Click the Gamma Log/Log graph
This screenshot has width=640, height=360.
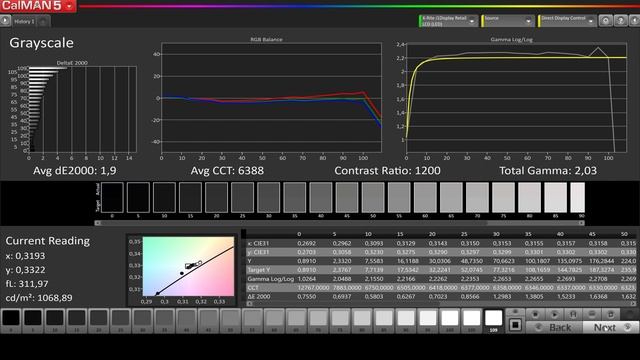pos(516,97)
